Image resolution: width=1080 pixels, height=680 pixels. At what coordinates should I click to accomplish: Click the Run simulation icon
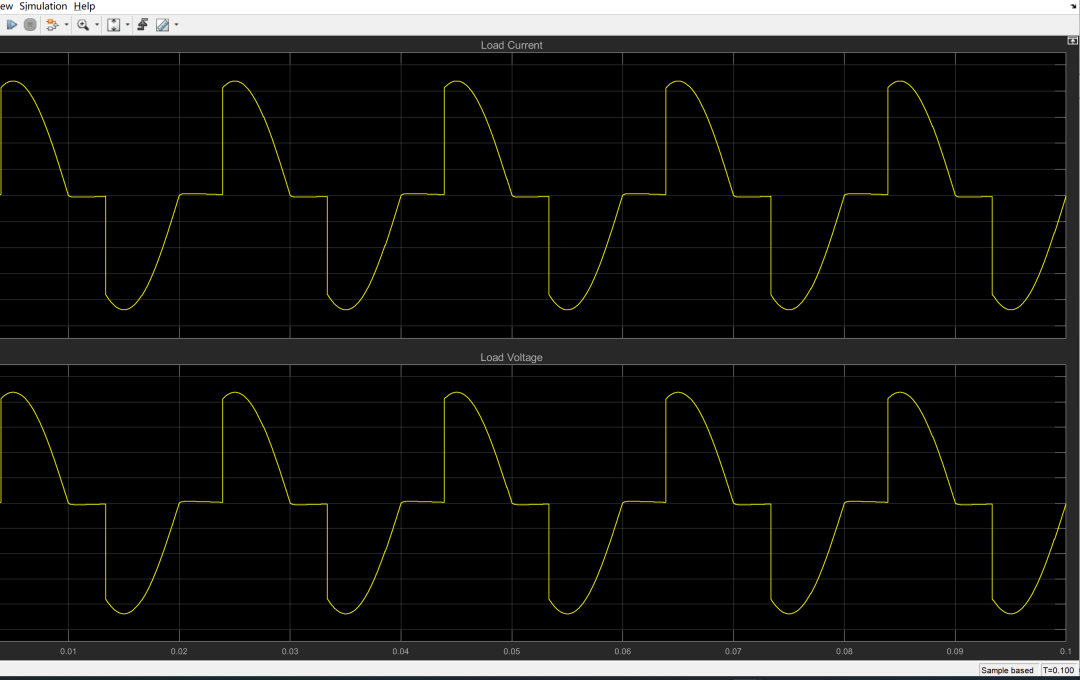(x=12, y=24)
